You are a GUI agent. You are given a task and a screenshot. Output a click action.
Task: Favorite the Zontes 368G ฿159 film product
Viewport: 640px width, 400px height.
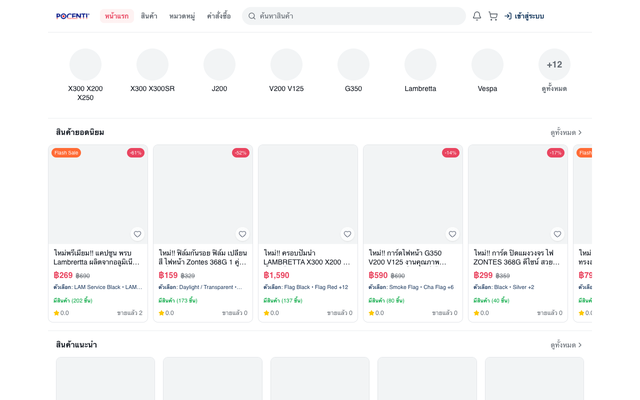[x=242, y=234]
